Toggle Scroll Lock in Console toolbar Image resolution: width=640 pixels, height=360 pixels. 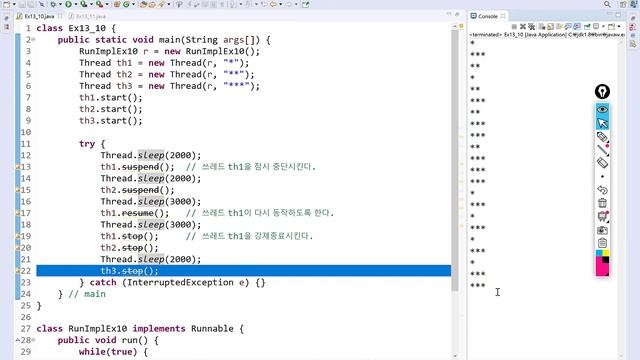tap(550, 27)
